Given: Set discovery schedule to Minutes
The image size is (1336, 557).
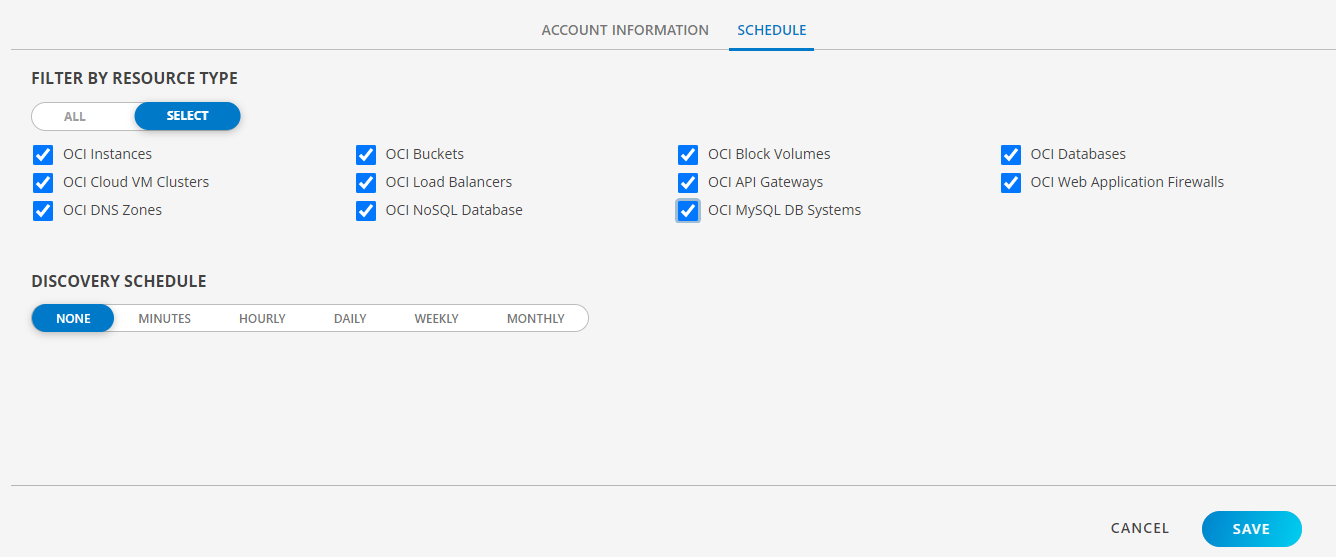Looking at the screenshot, I should [164, 319].
